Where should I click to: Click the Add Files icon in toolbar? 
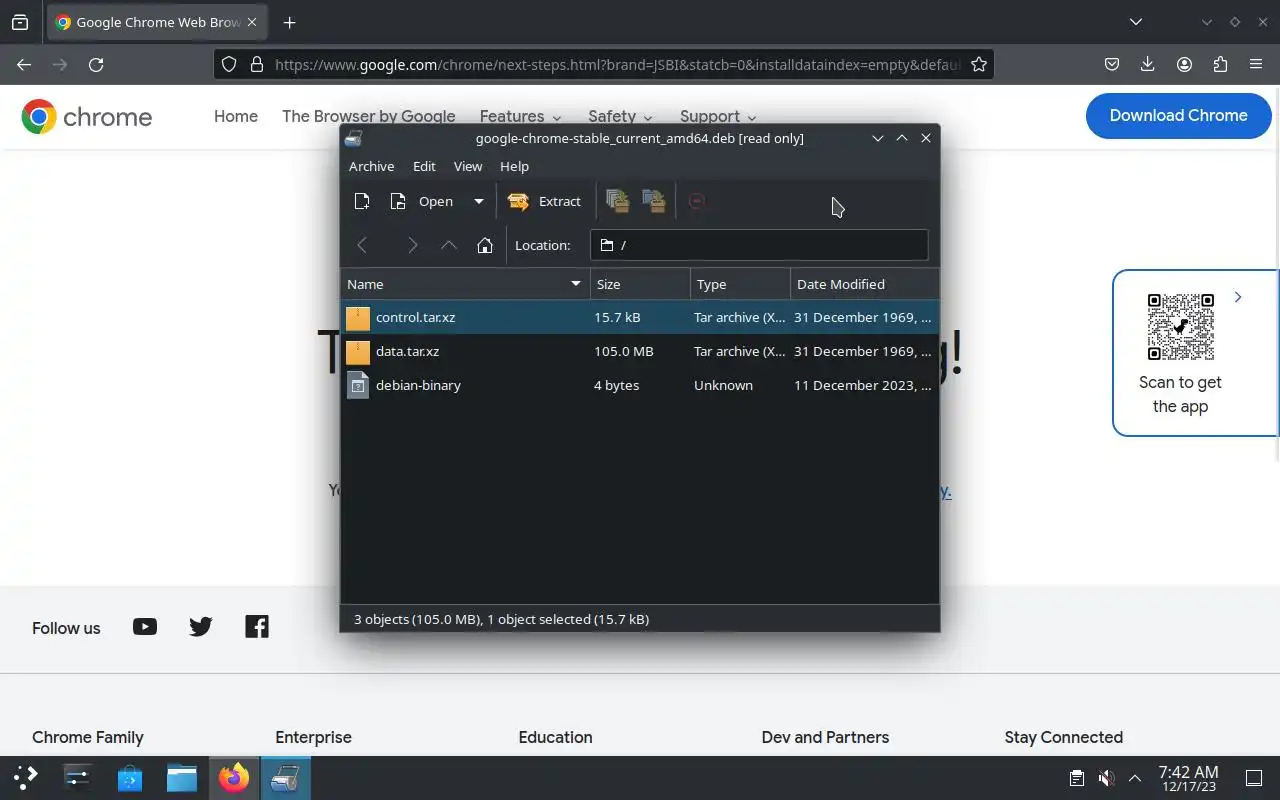point(617,201)
